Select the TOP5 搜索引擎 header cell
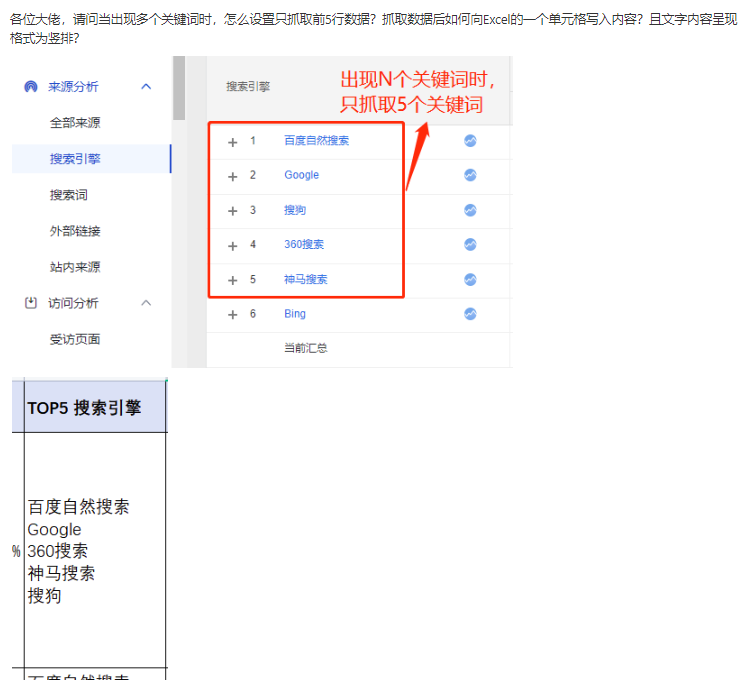Image resolution: width=741 pixels, height=686 pixels. pyautogui.click(x=95, y=407)
